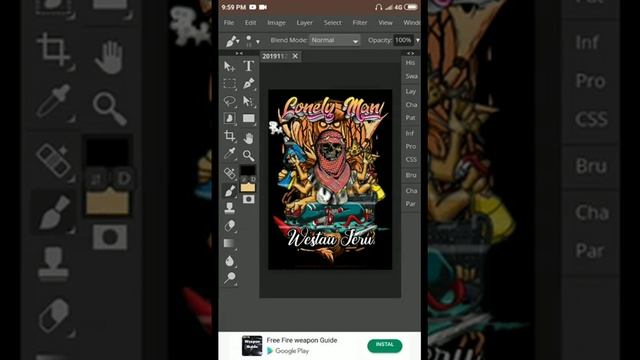640x360 pixels.
Task: Select the Dodge tool
Action: click(x=230, y=278)
